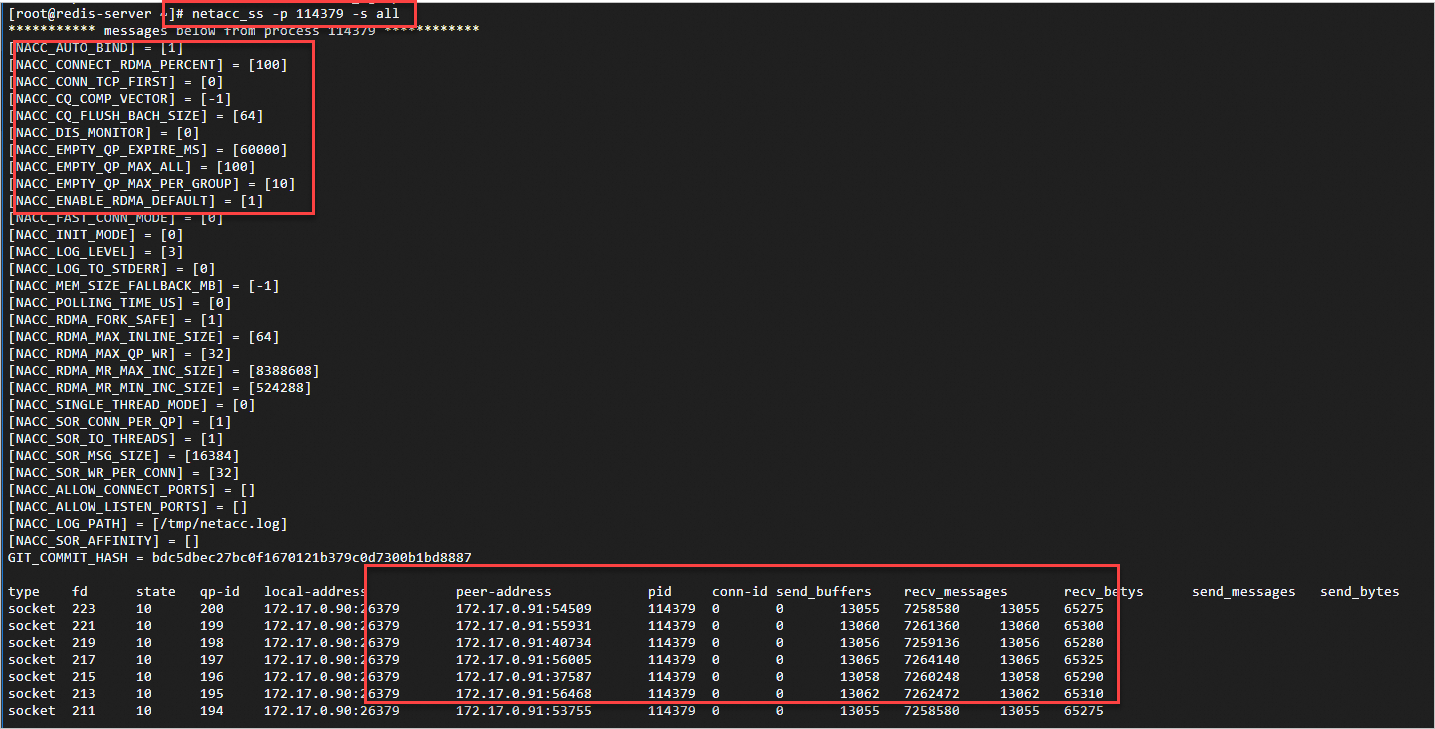This screenshot has height=729, width=1435.
Task: Select the NACC_EMPTY_QP_EXPIRE_MS = [60000] line
Action: [147, 150]
